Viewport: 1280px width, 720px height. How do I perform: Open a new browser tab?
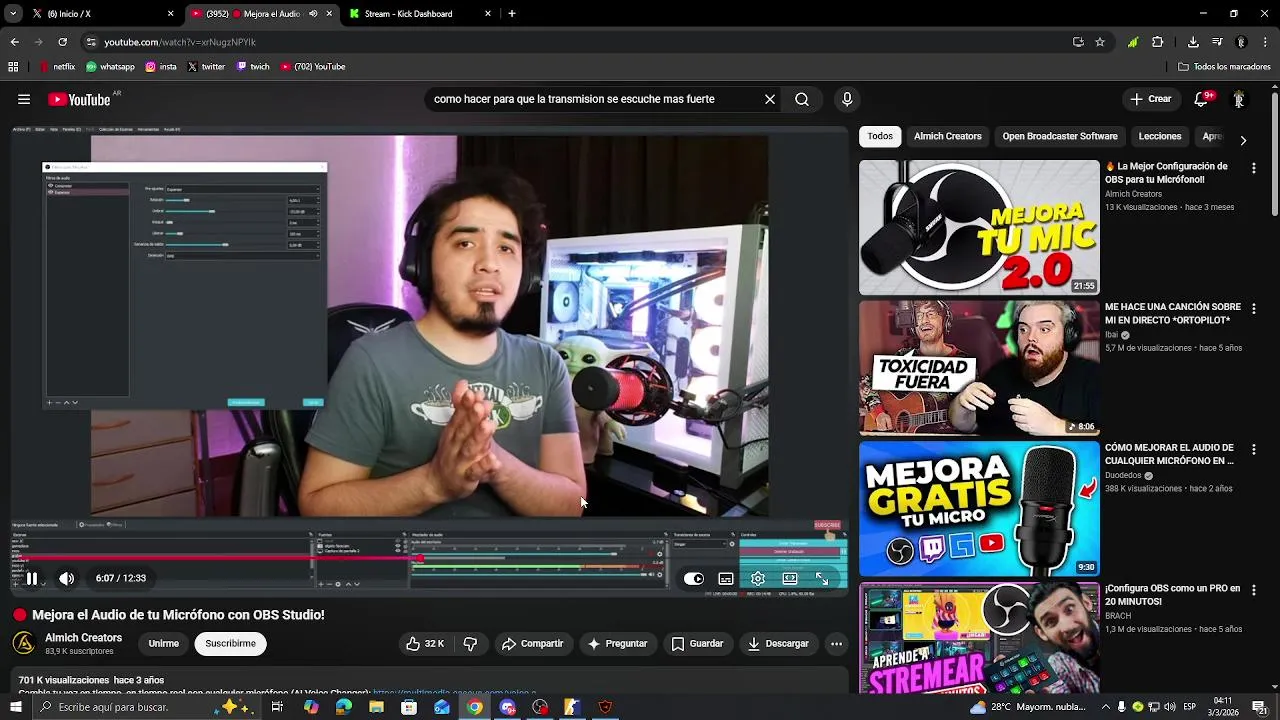click(x=512, y=14)
